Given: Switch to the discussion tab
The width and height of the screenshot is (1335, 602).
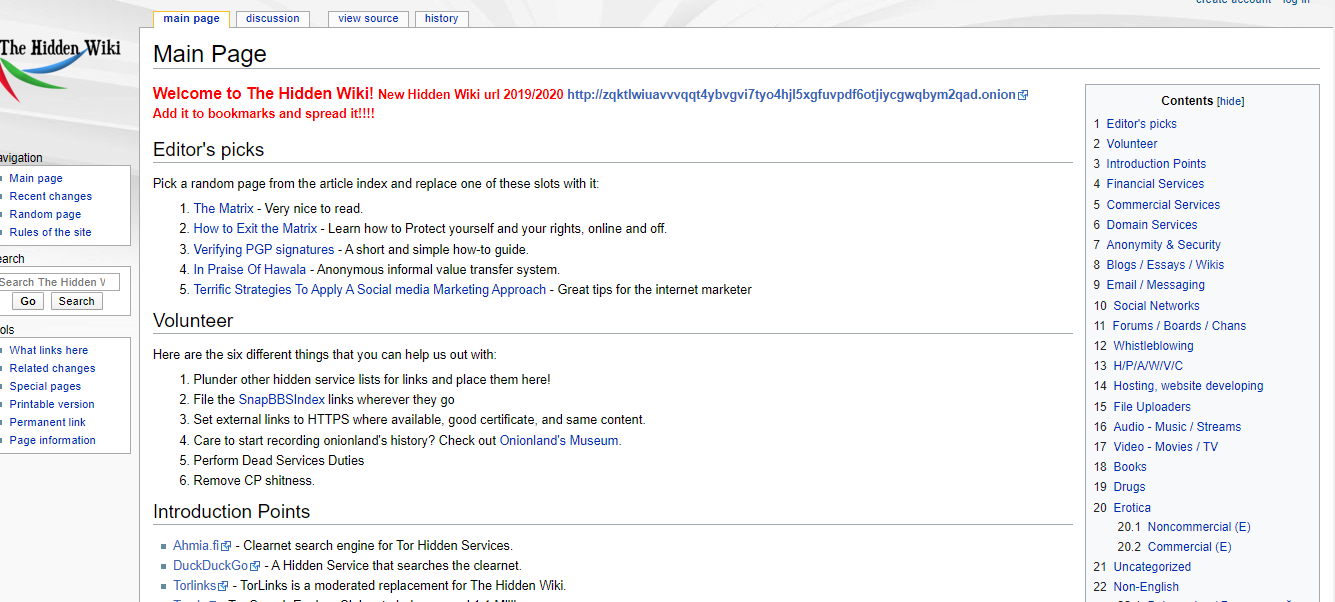Looking at the screenshot, I should point(273,19).
